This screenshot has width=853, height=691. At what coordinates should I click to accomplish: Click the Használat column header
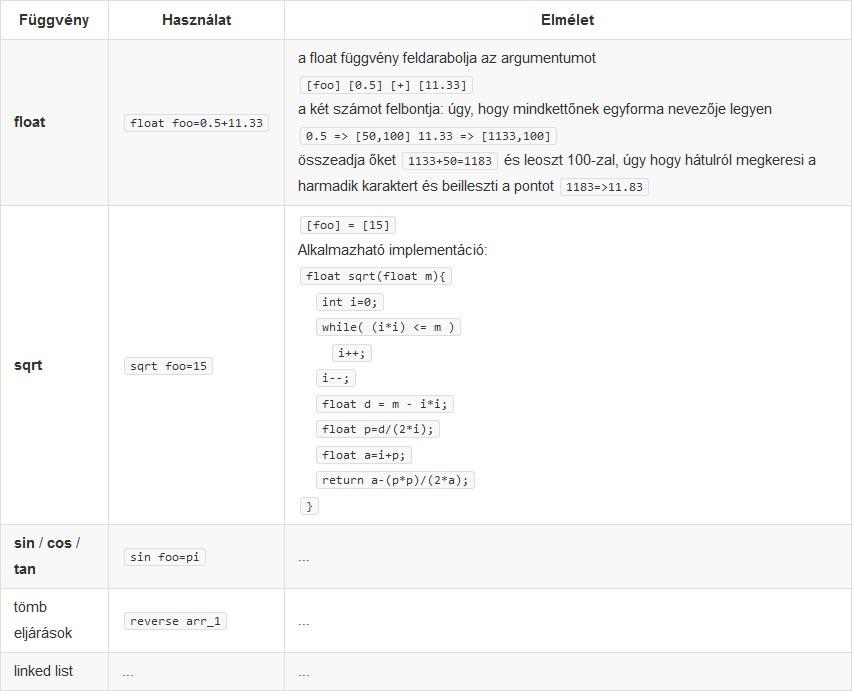pyautogui.click(x=196, y=20)
